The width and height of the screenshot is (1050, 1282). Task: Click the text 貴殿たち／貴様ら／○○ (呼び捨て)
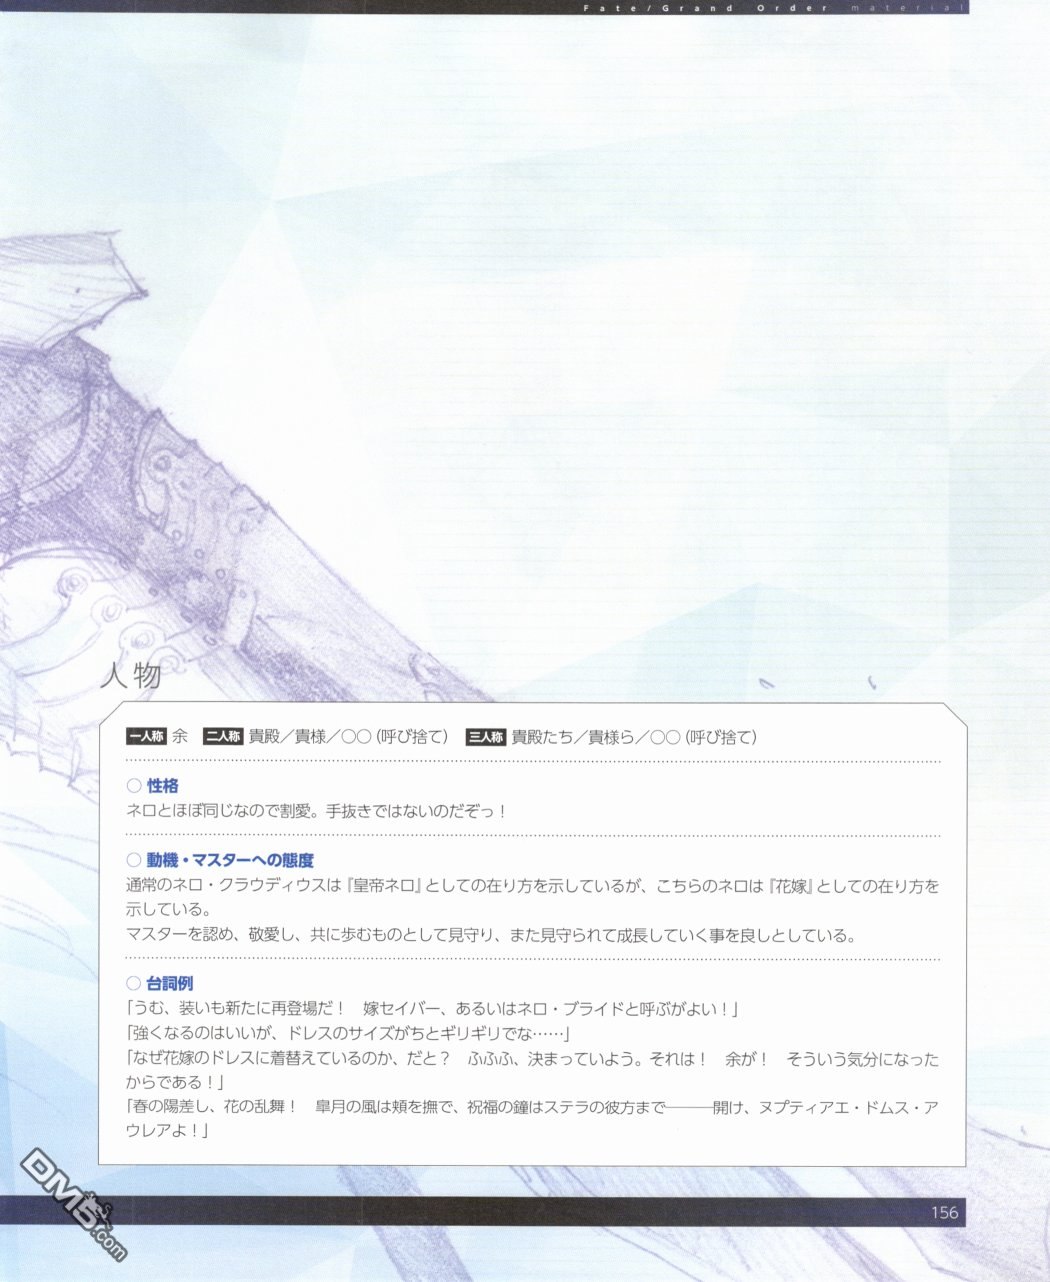coord(634,737)
